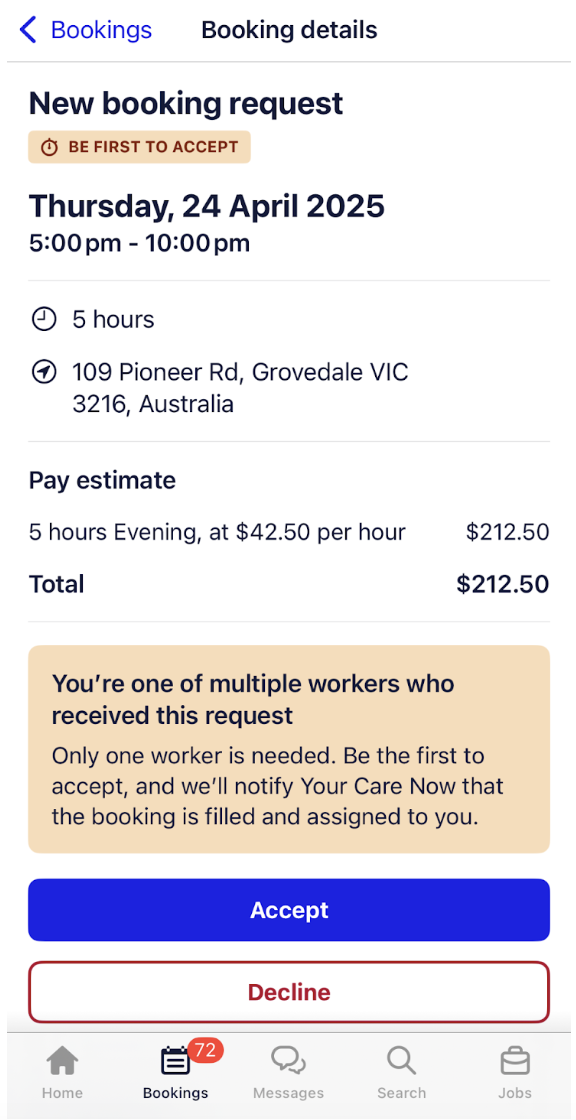Tap the timer icon in Be First badge
The image size is (576, 1120).
[49, 148]
